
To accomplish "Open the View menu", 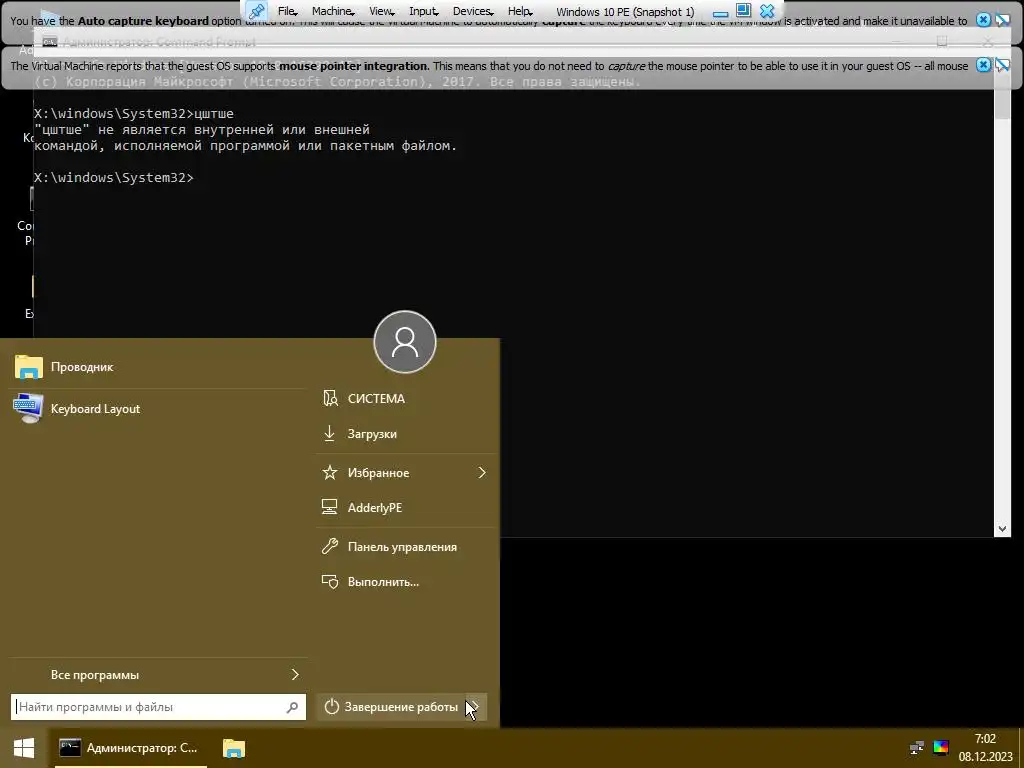I will point(381,11).
